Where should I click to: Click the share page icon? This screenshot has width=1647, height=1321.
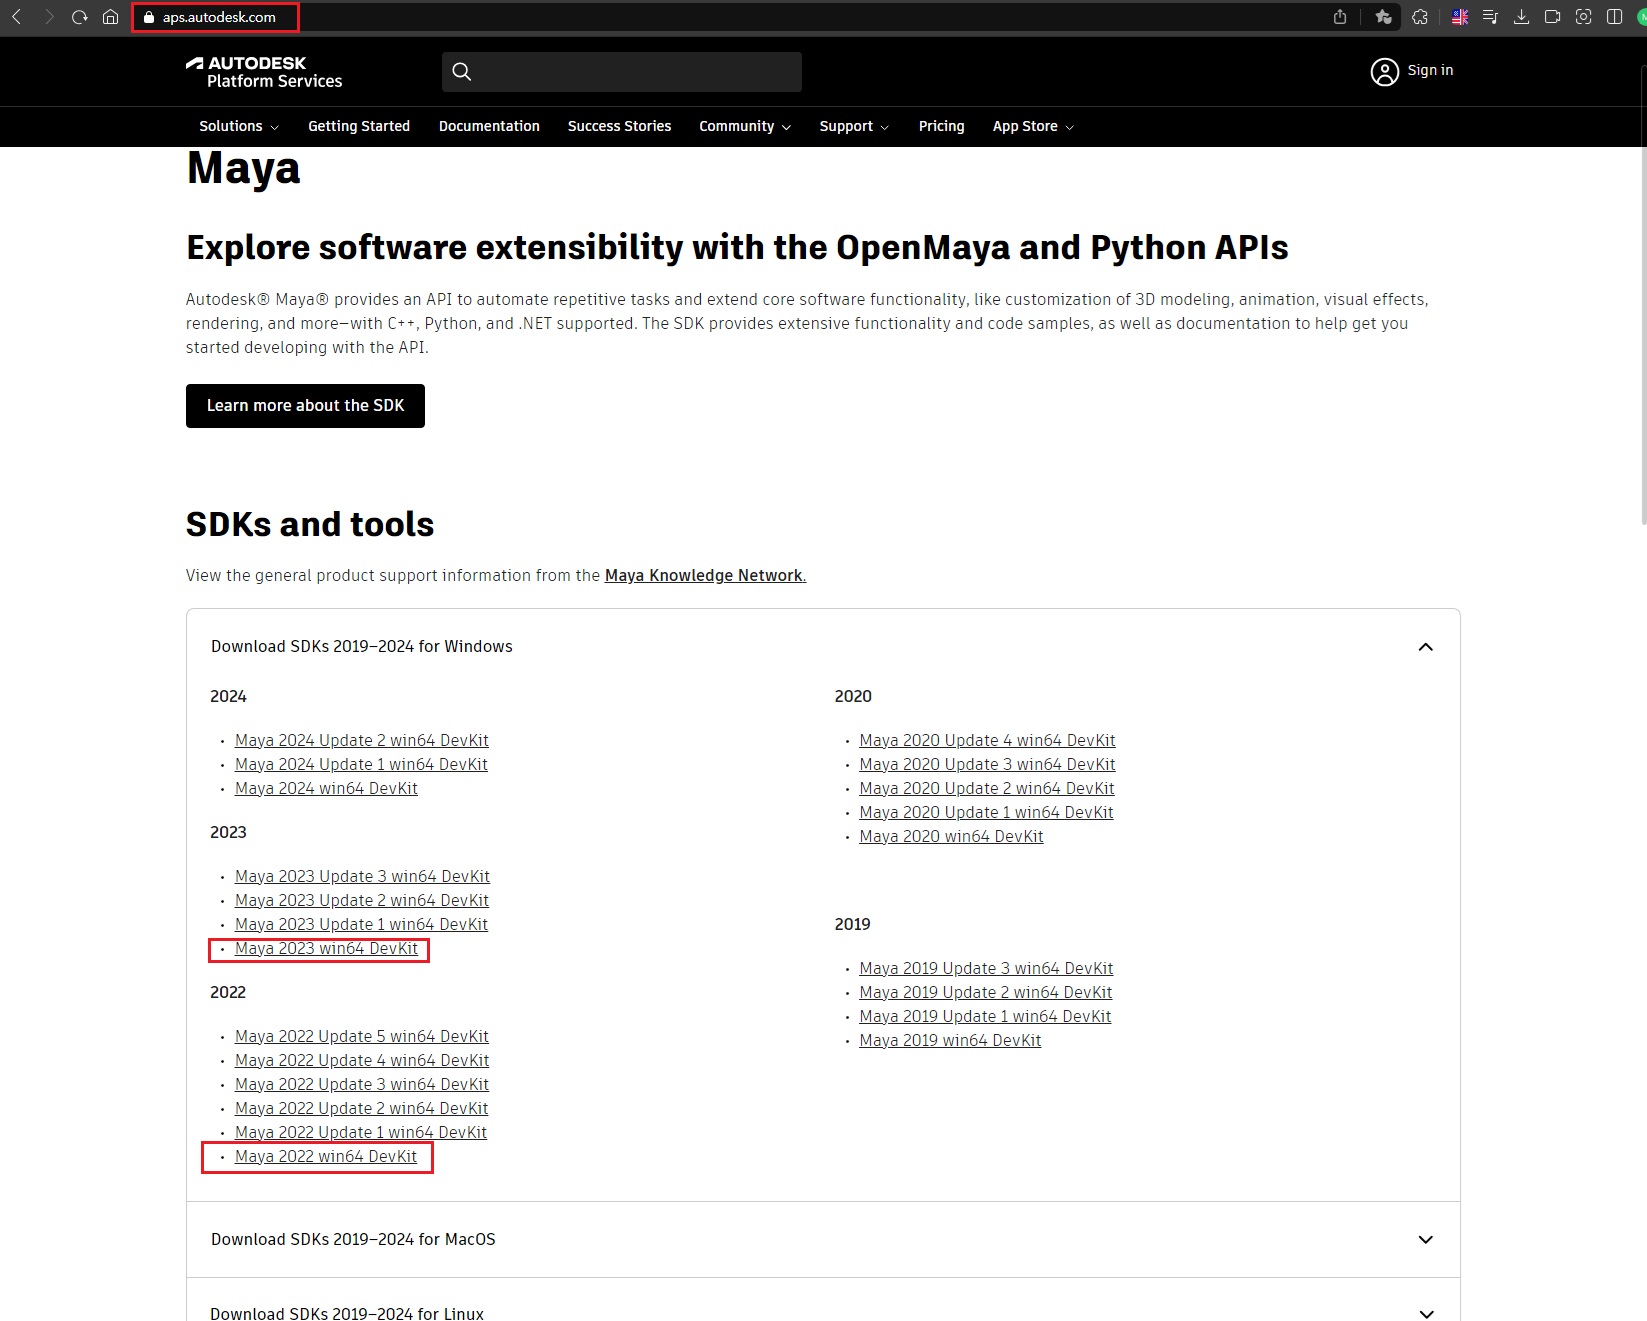(x=1340, y=17)
